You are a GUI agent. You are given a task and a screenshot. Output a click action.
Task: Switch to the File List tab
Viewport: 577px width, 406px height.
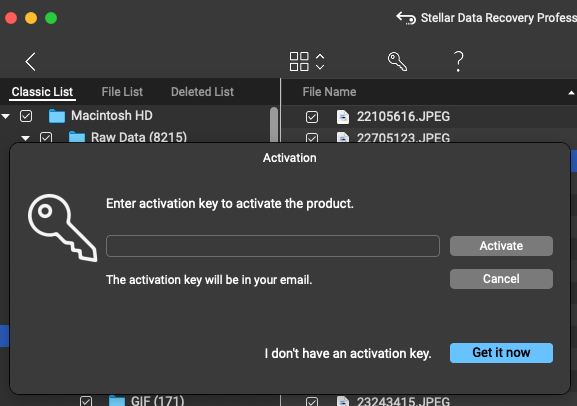point(122,92)
